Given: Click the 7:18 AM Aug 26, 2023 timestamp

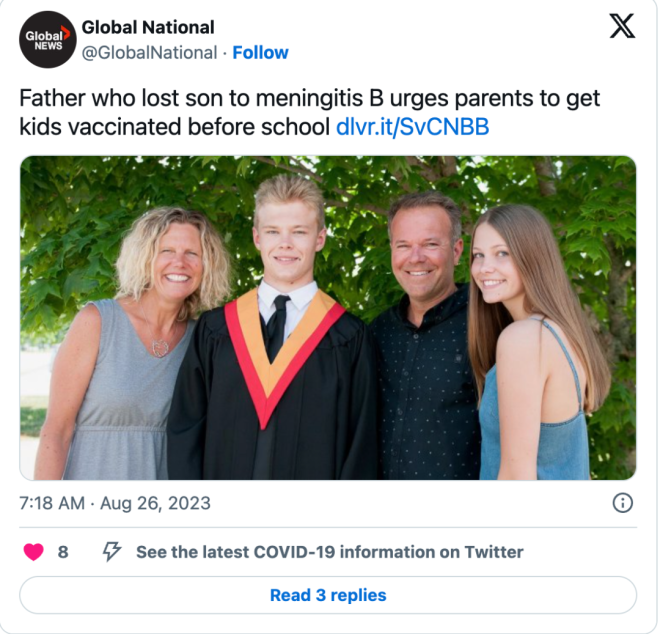Looking at the screenshot, I should [x=115, y=503].
